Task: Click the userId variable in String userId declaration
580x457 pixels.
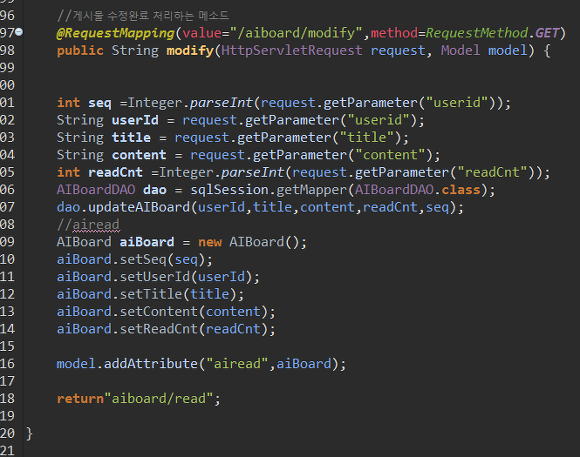Action: coord(135,120)
